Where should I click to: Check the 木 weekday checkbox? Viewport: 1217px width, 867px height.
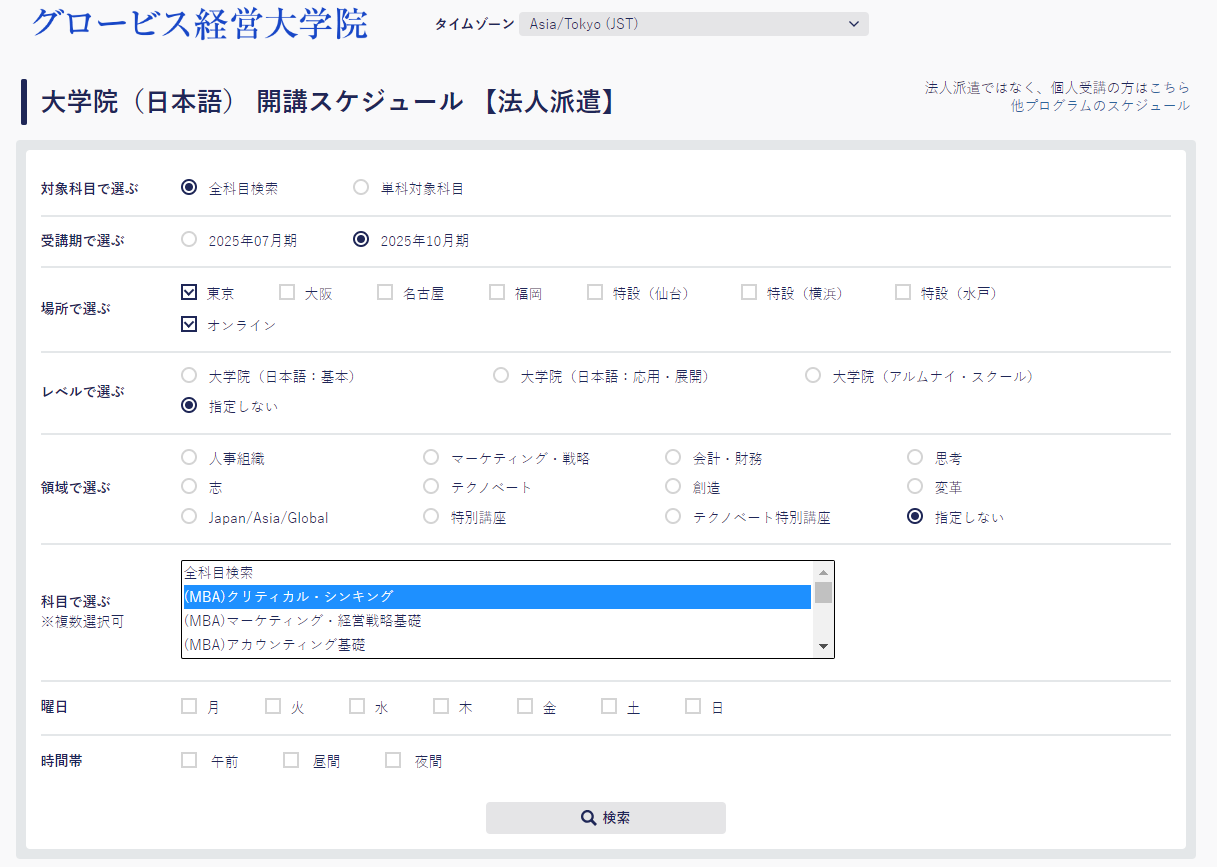click(441, 706)
